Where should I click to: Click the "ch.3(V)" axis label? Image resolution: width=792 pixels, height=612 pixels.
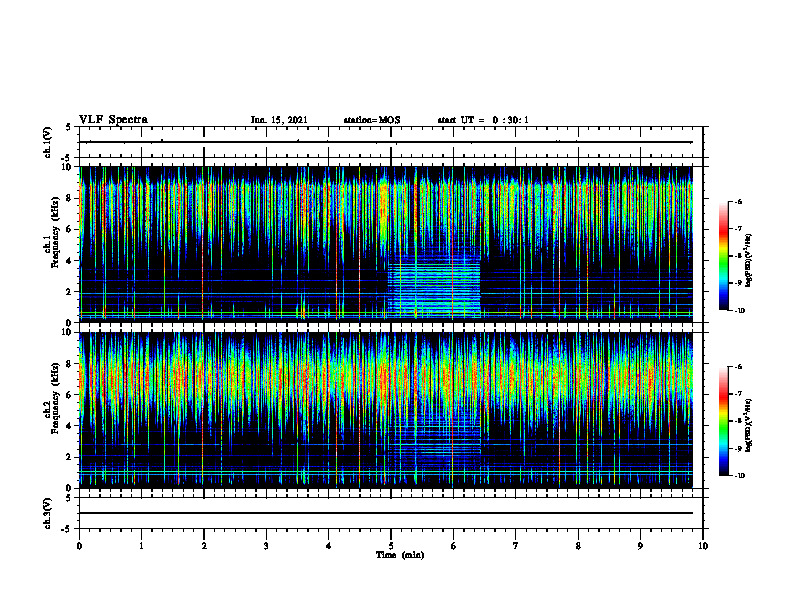pyautogui.click(x=47, y=513)
